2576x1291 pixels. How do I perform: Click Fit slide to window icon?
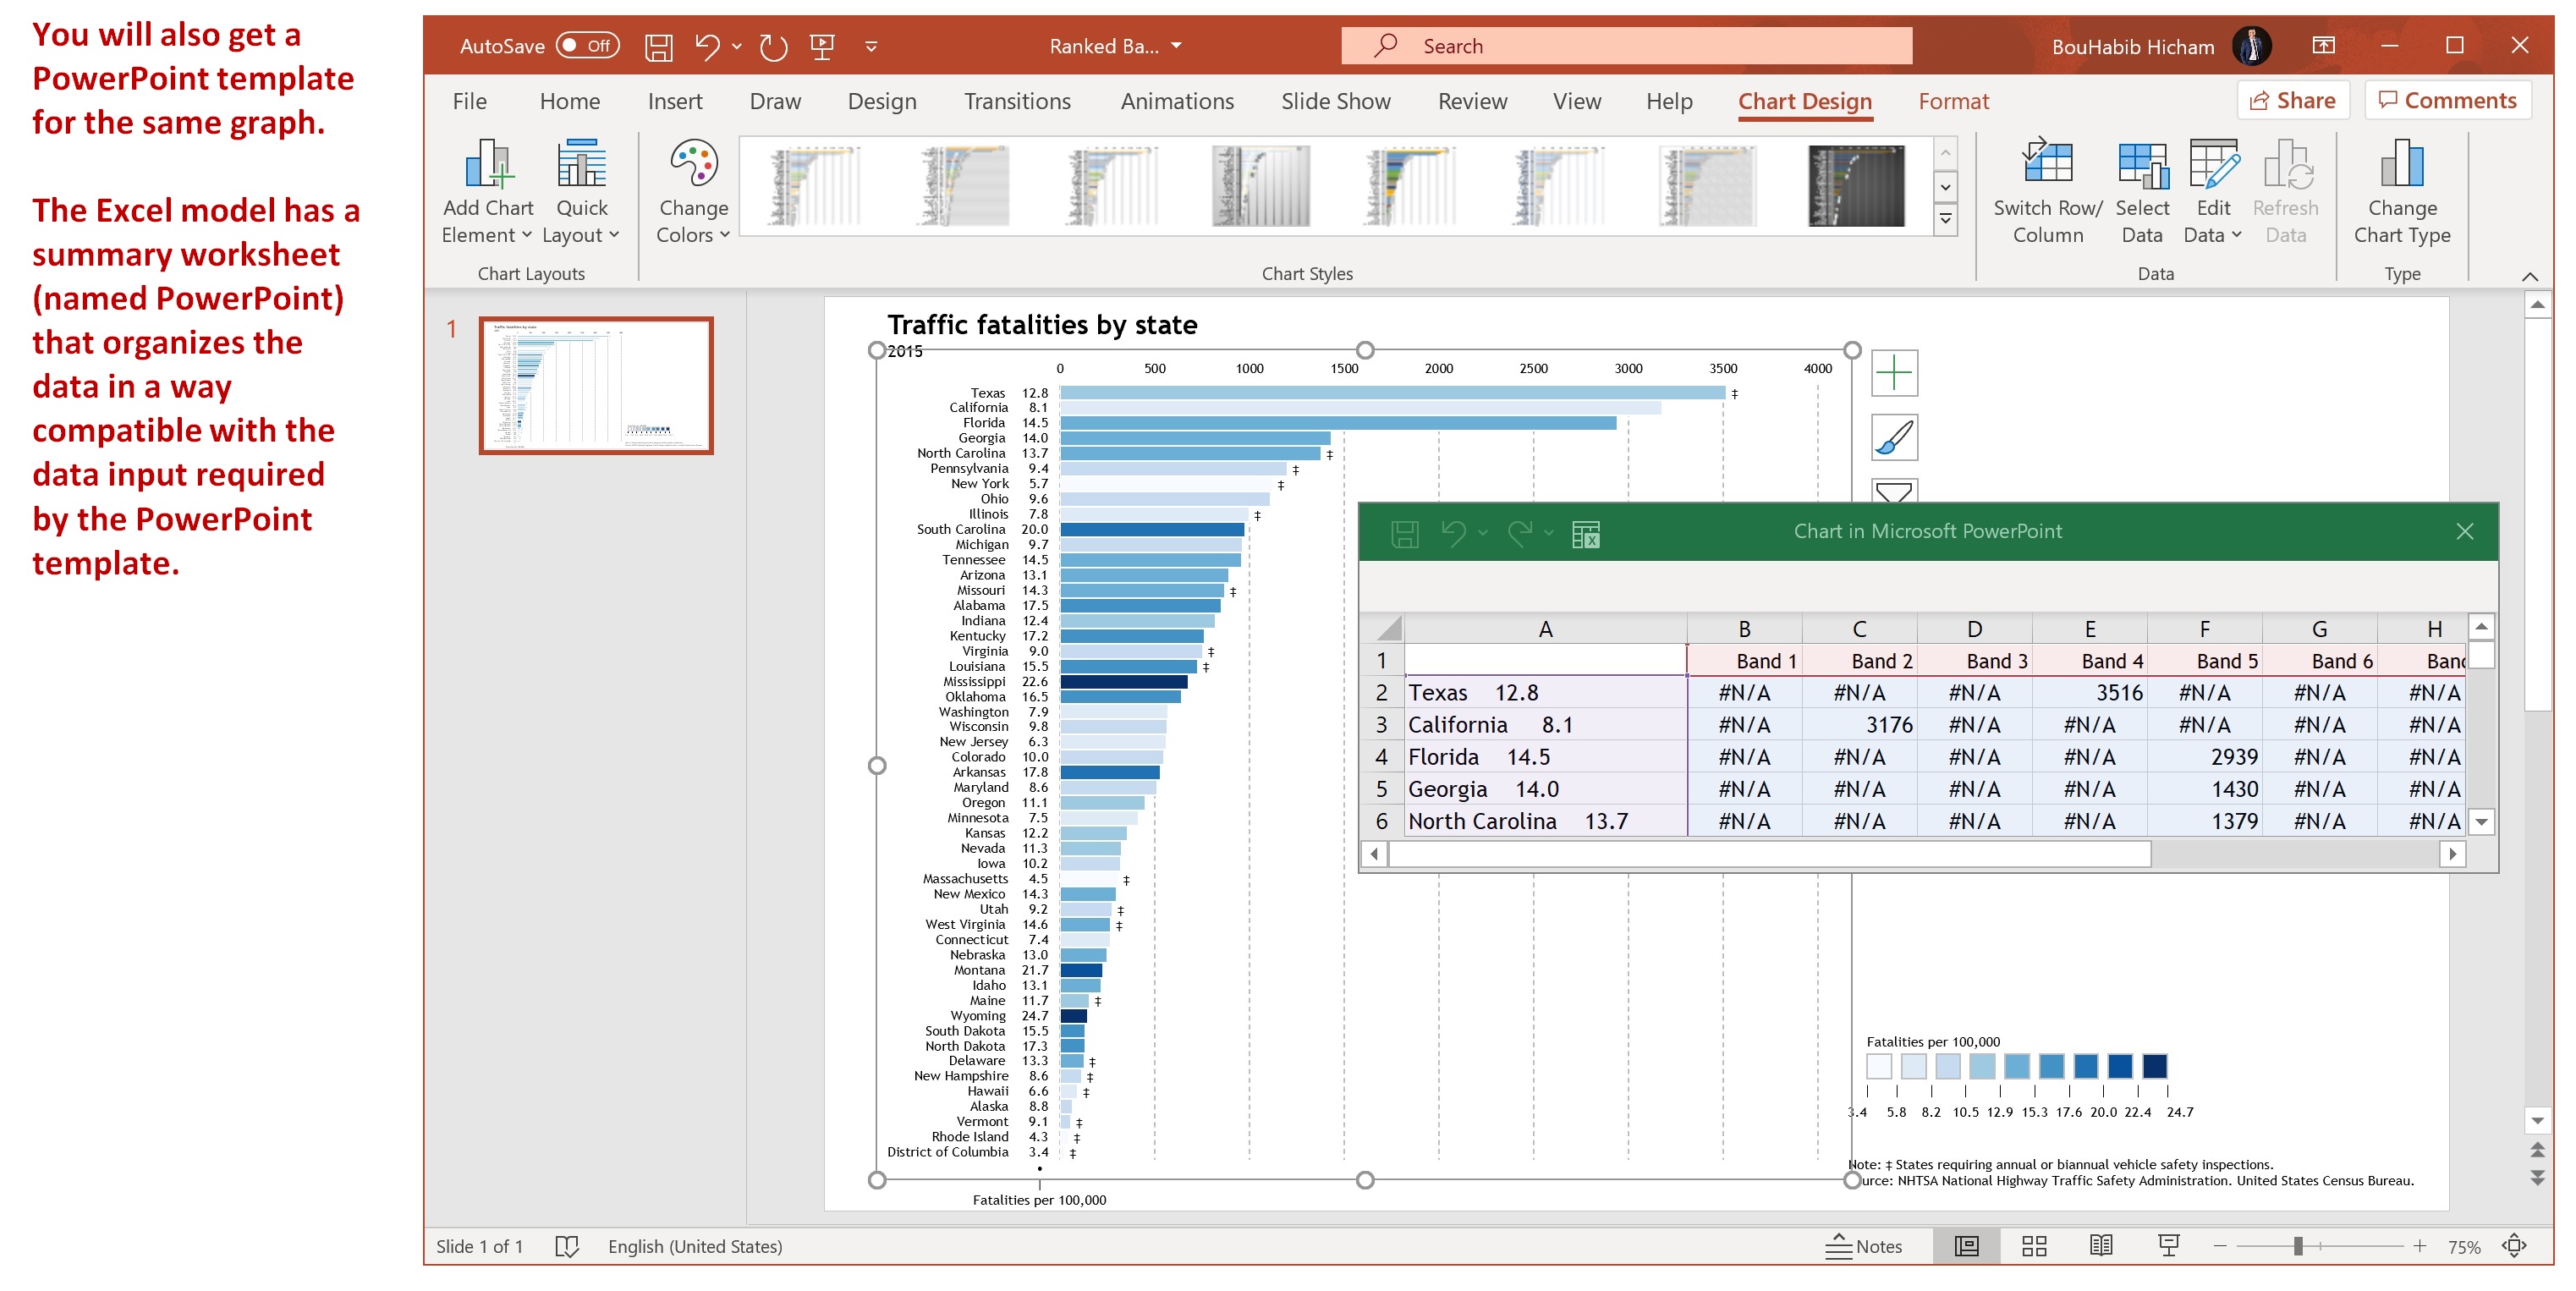[x=2515, y=1246]
